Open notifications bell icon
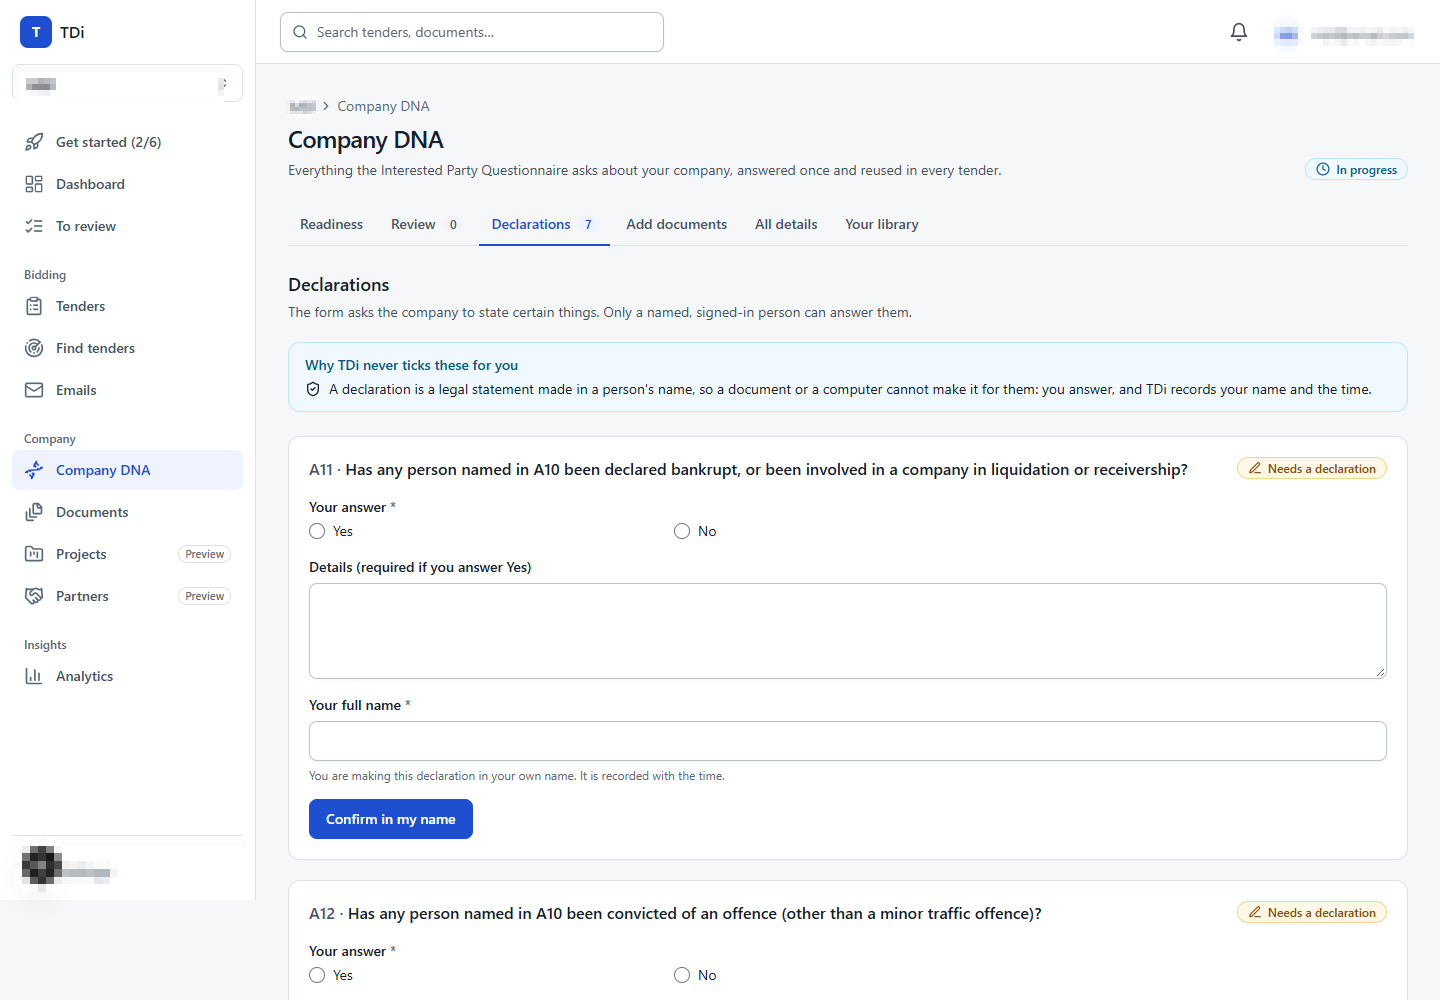Image resolution: width=1440 pixels, height=1000 pixels. click(1239, 32)
